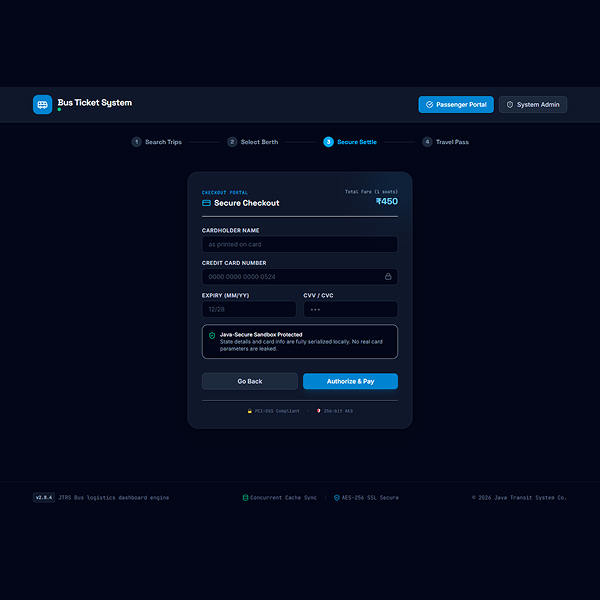
Task: Click the Java-Secure Sandbox Protected heading
Action: pyautogui.click(x=261, y=334)
